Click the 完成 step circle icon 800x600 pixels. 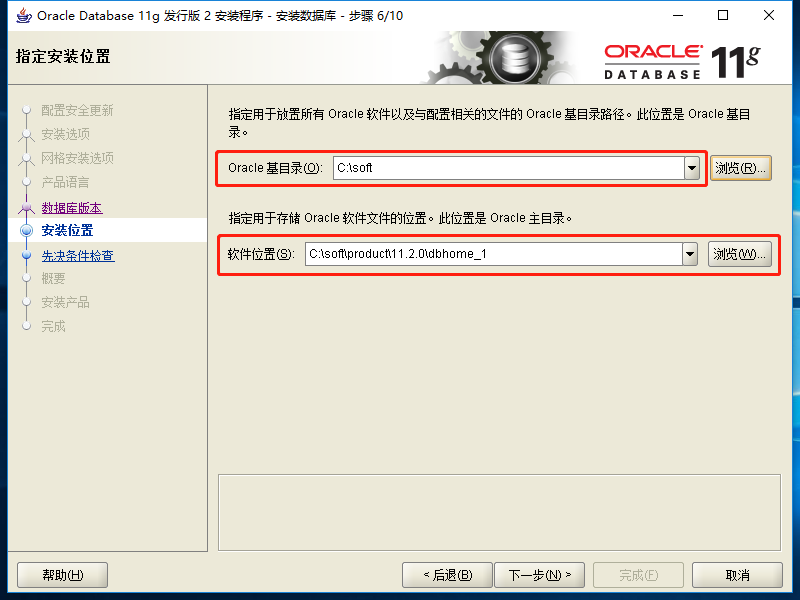click(x=27, y=326)
